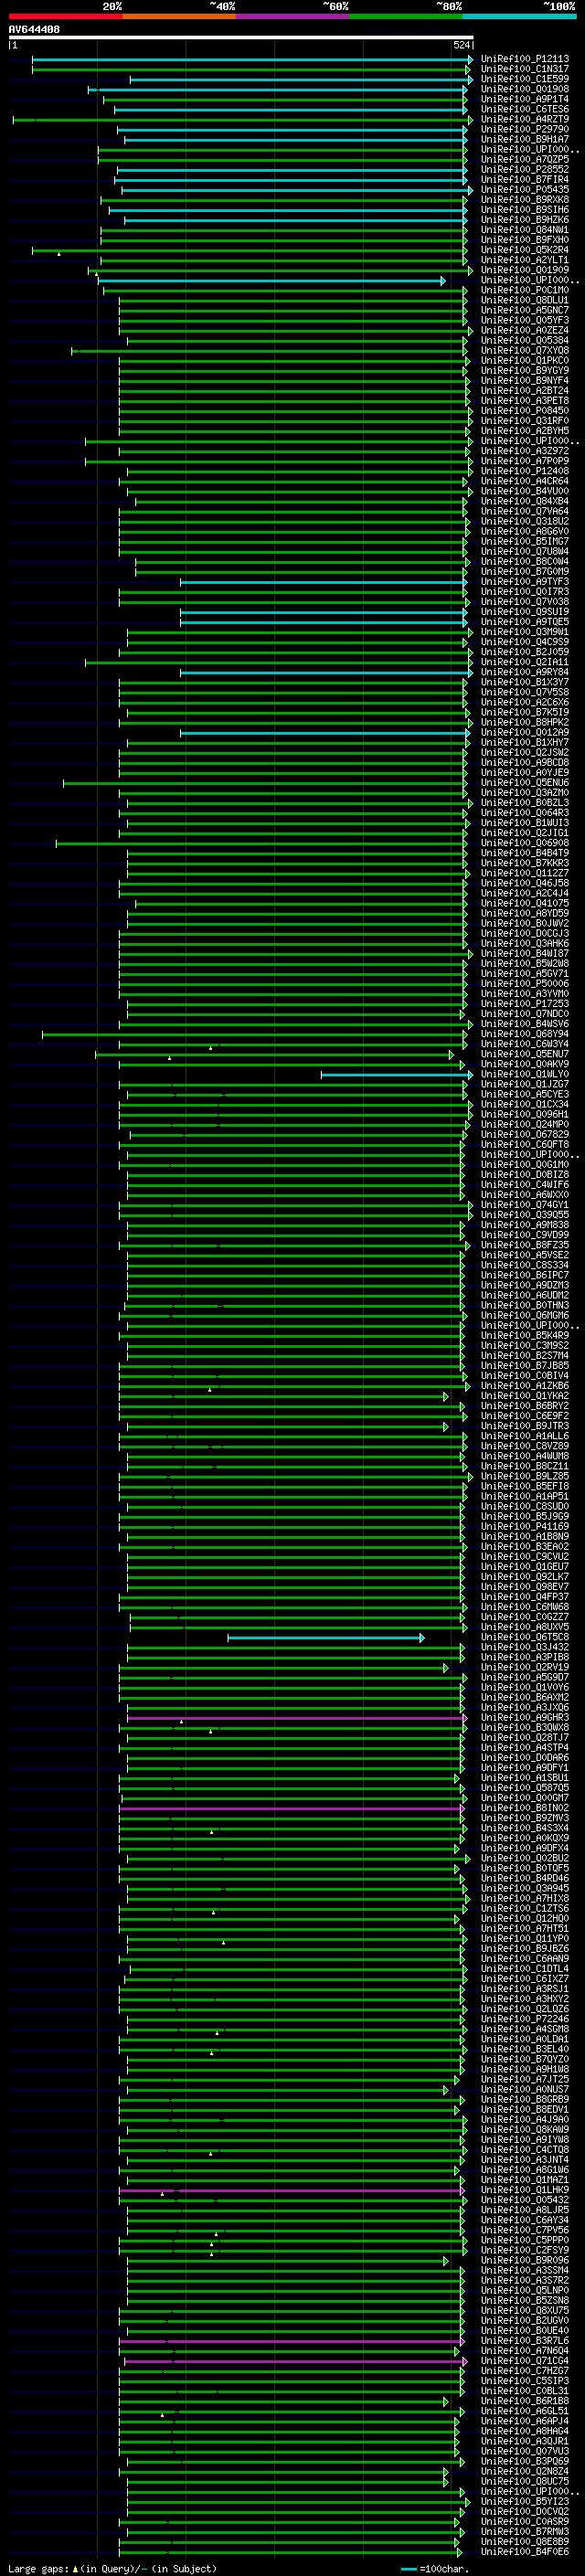585x2576 pixels.
Task: Select label UniRef100_Q68Y94
Action: [525, 1034]
